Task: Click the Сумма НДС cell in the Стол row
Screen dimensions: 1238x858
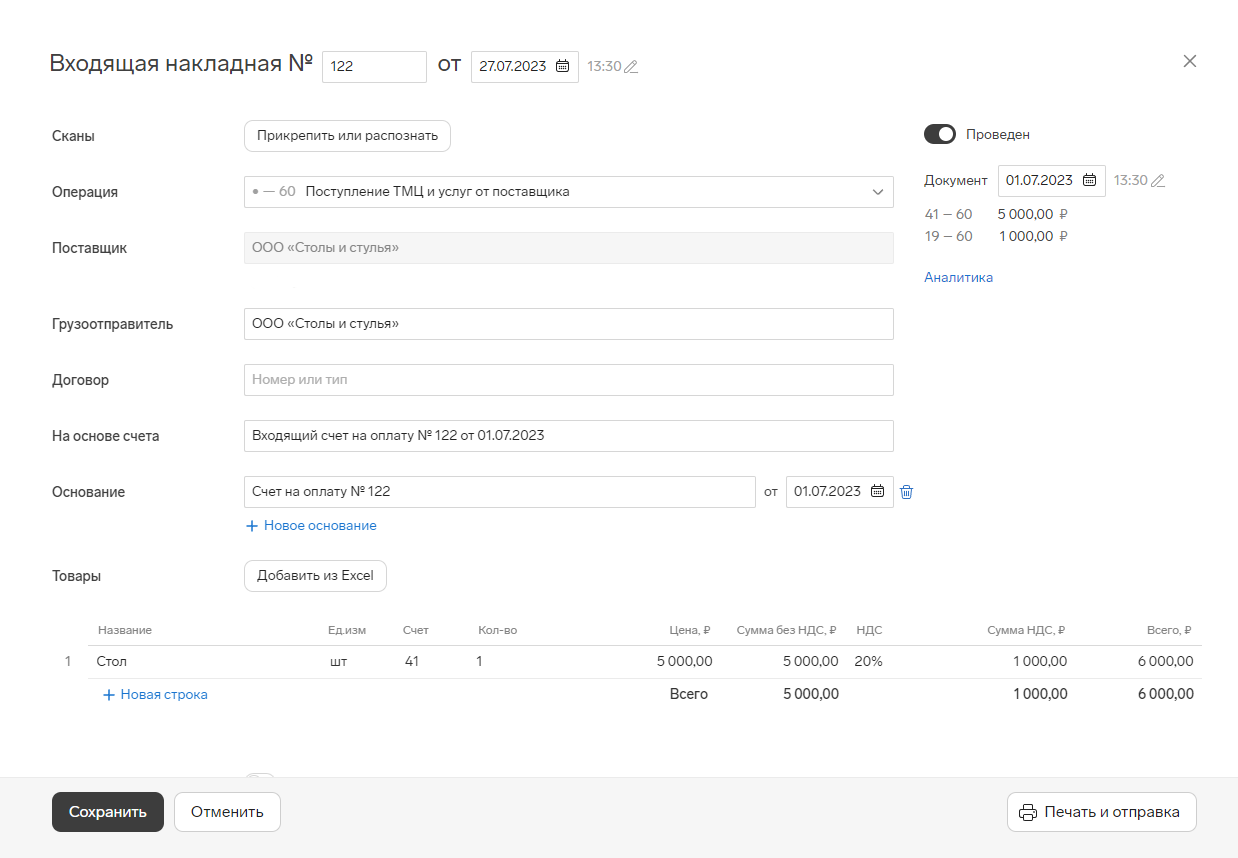Action: point(1040,661)
